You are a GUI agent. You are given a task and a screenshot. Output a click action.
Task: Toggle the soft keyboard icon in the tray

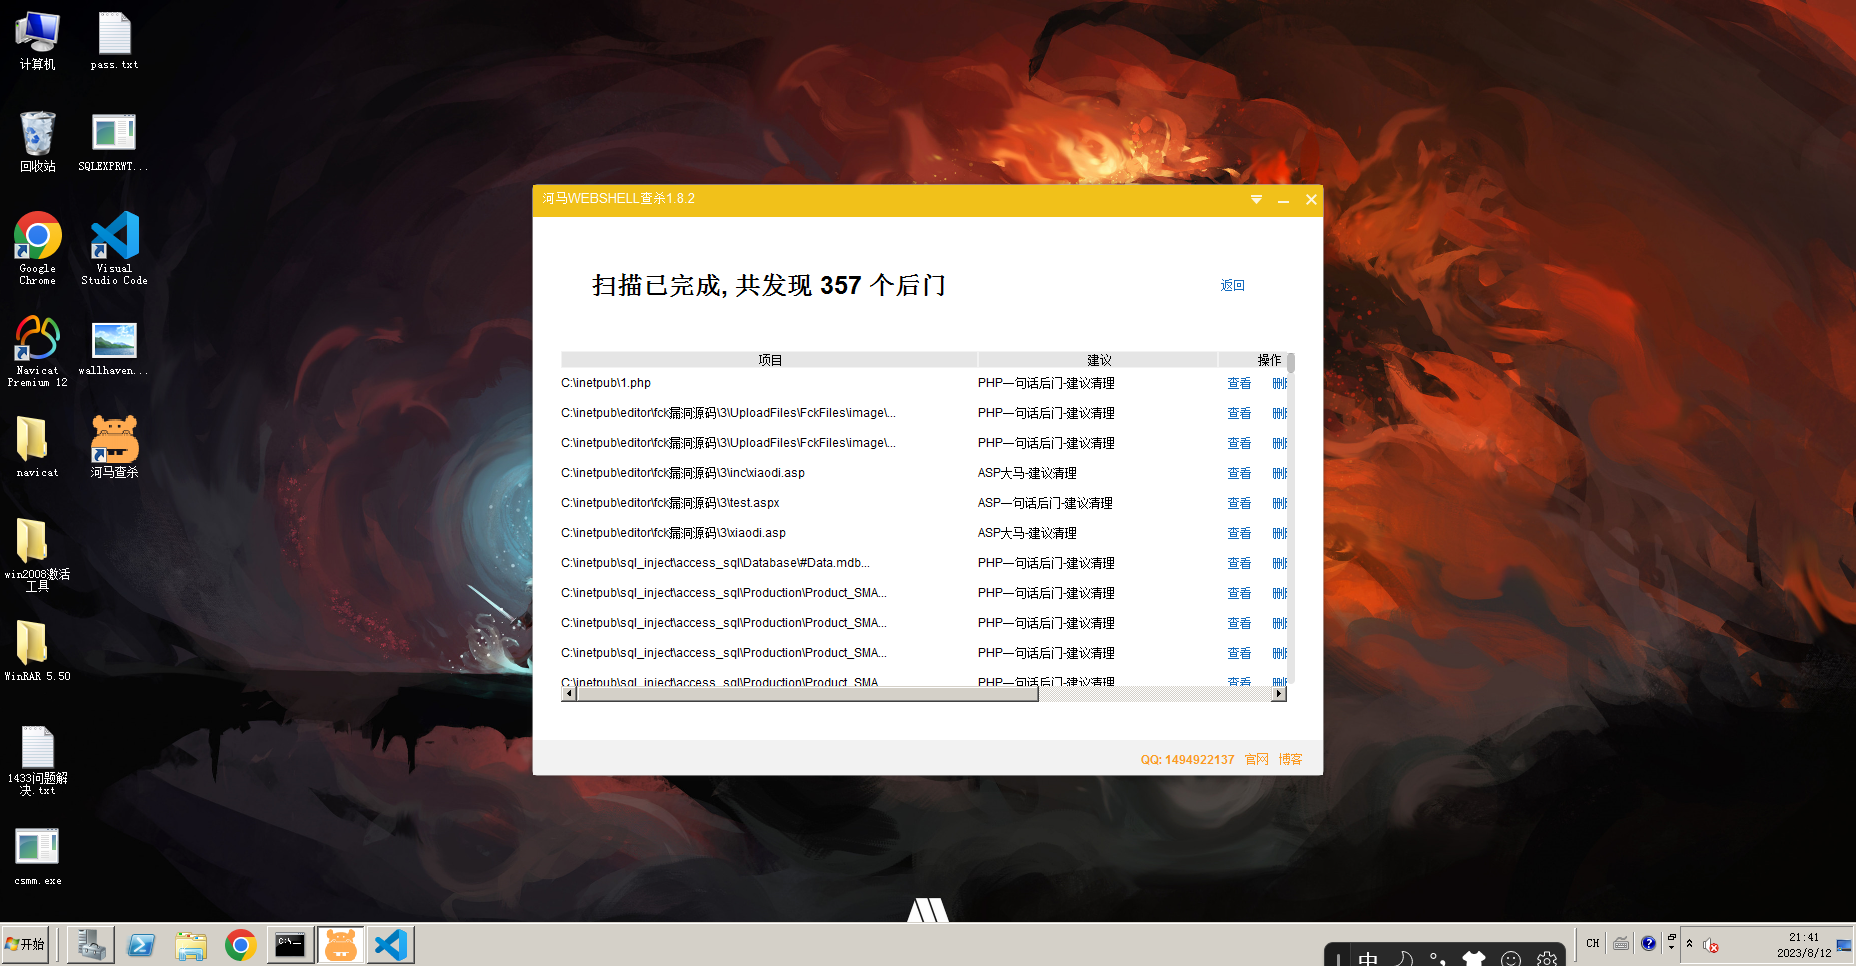[1621, 944]
